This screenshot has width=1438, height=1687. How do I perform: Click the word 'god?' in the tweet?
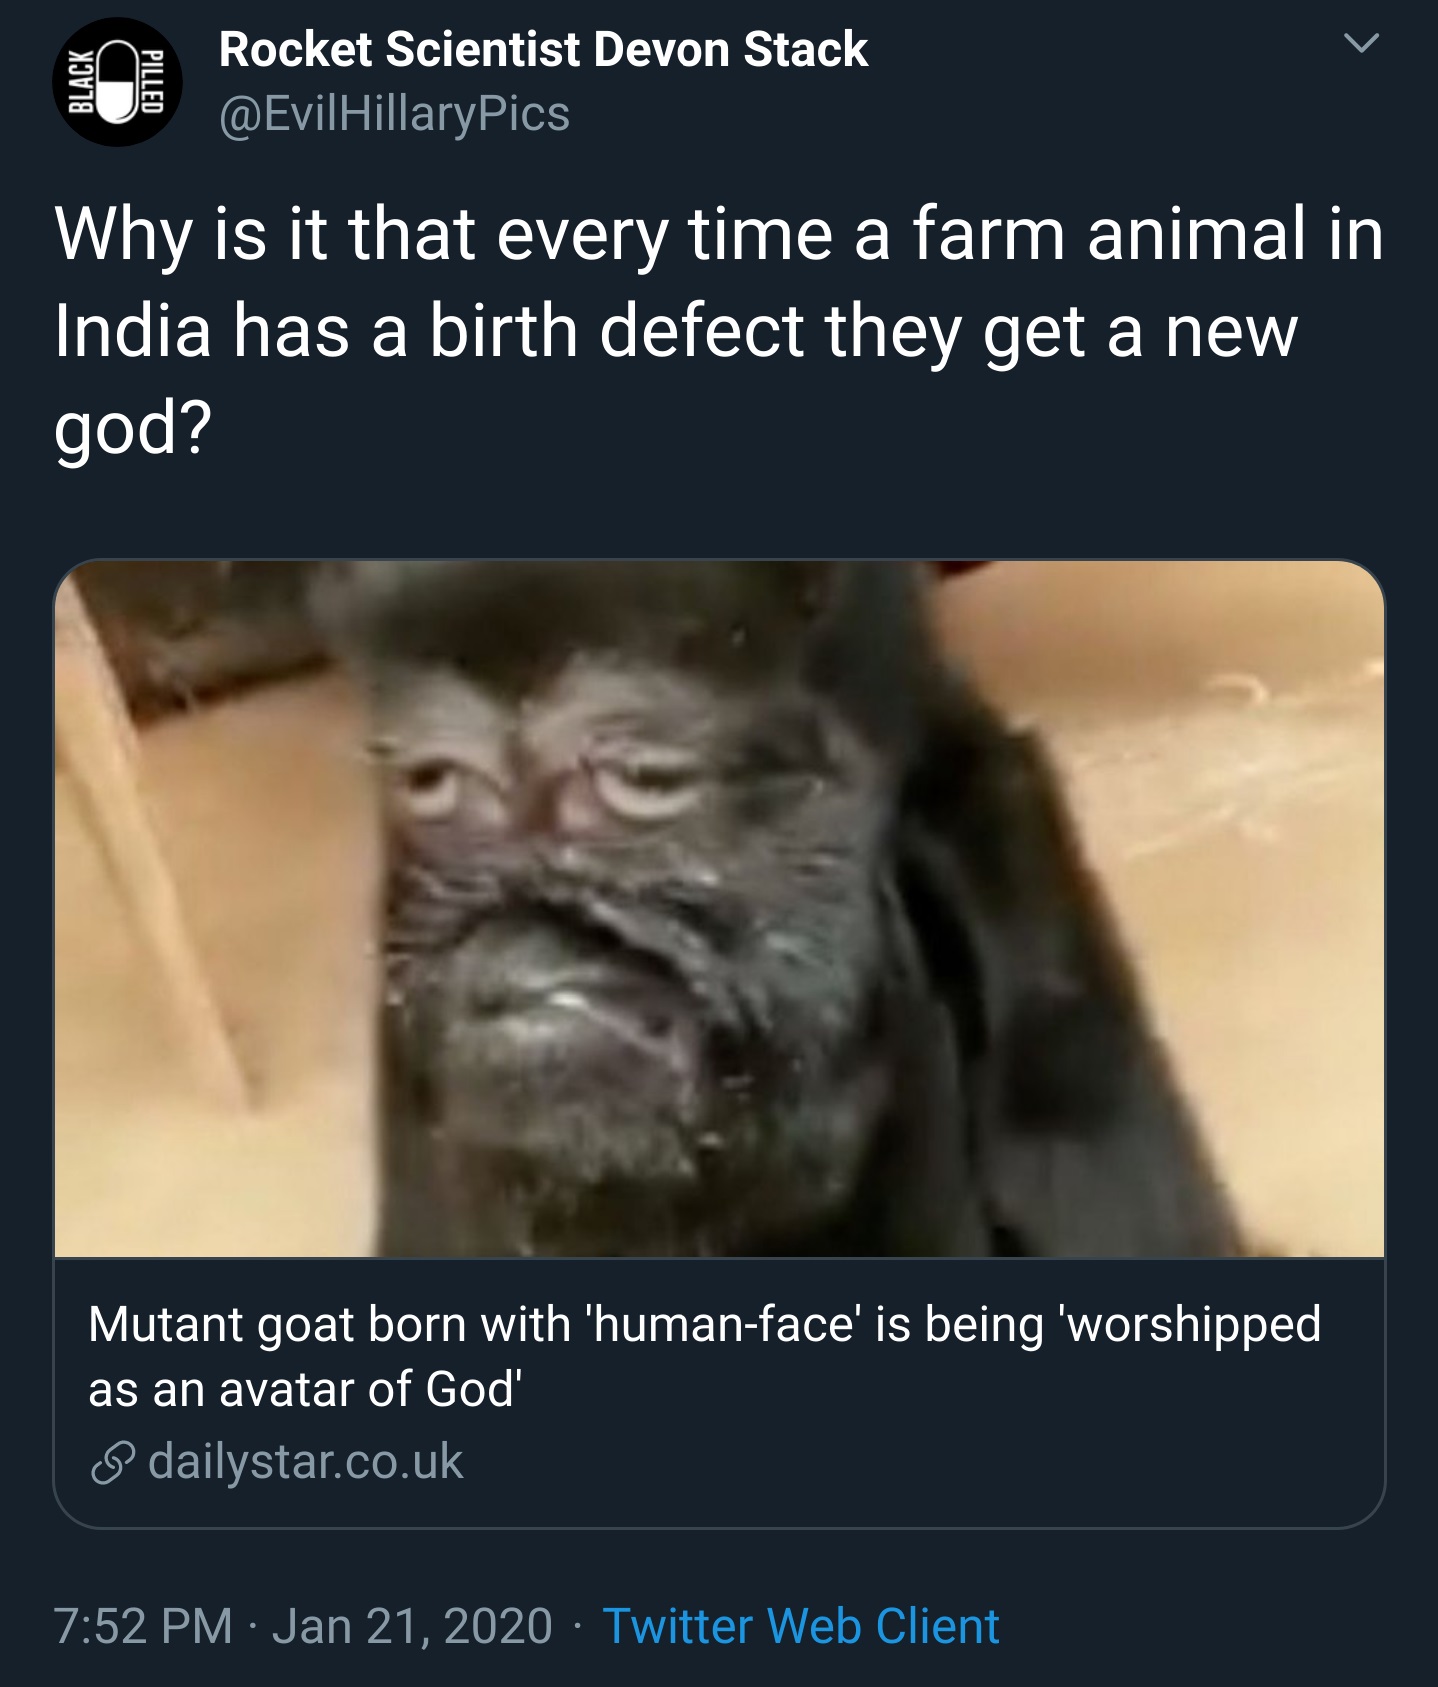click(133, 428)
